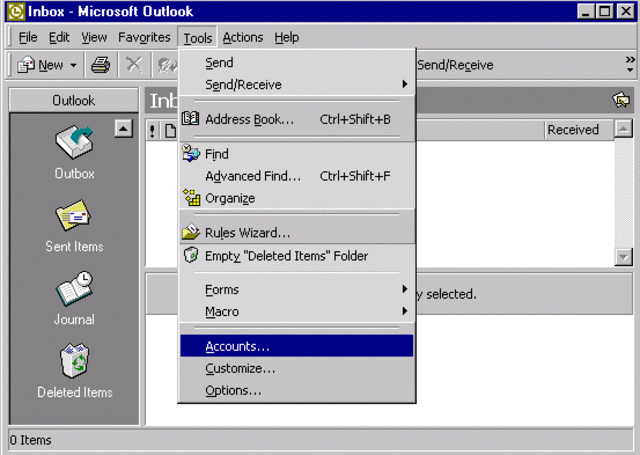Screen dimensions: 640x455
Task: Close the open Tools menu
Action: [198, 38]
